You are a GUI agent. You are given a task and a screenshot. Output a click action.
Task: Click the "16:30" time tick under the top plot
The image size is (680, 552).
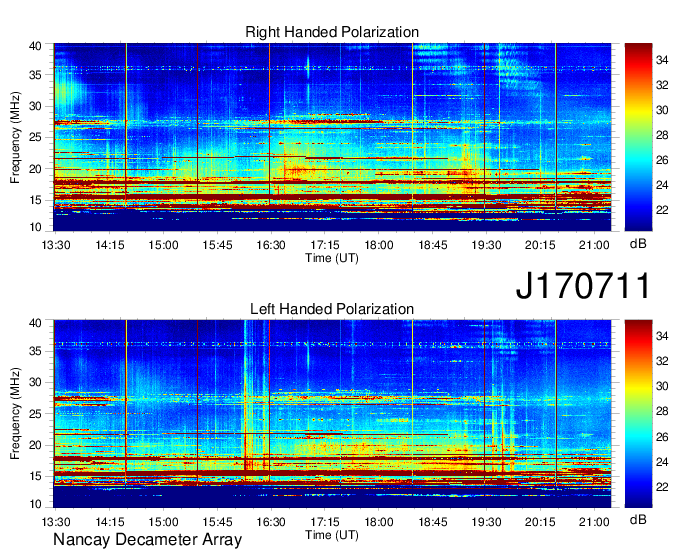pos(271,245)
